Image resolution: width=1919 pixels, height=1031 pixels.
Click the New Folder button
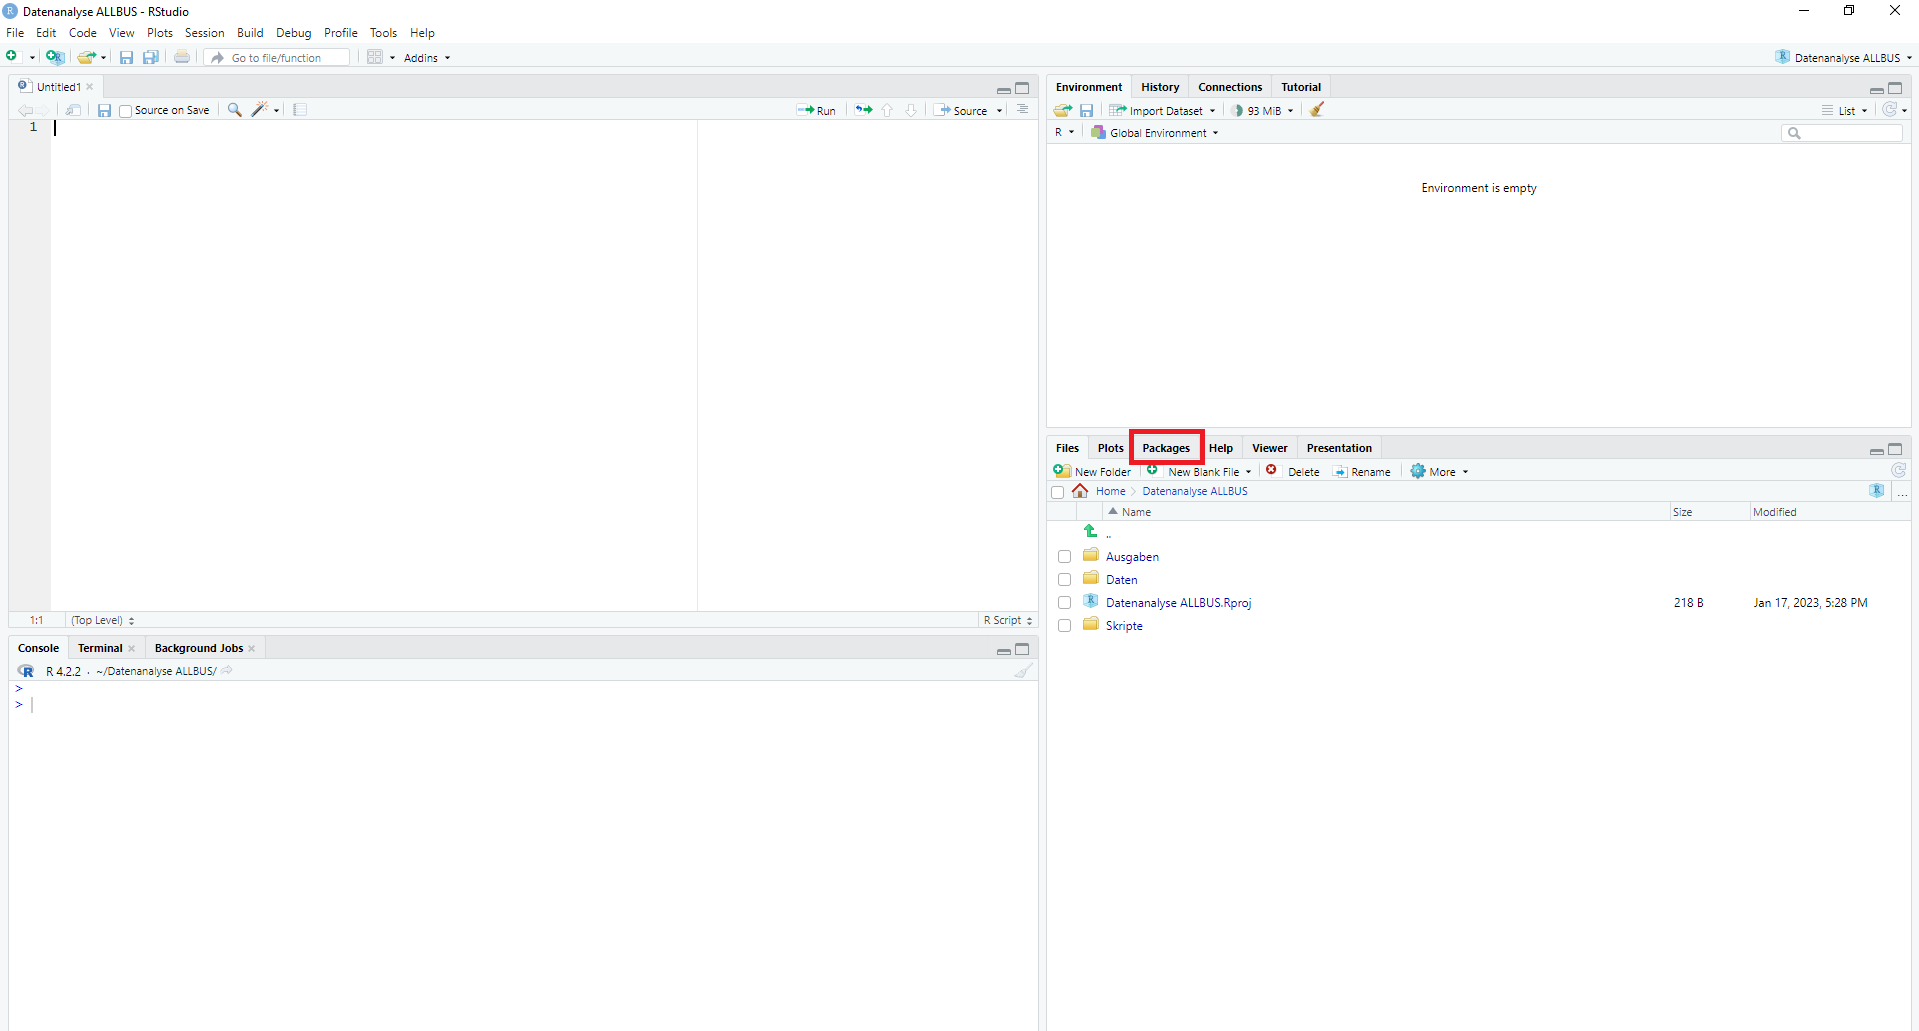click(1092, 472)
